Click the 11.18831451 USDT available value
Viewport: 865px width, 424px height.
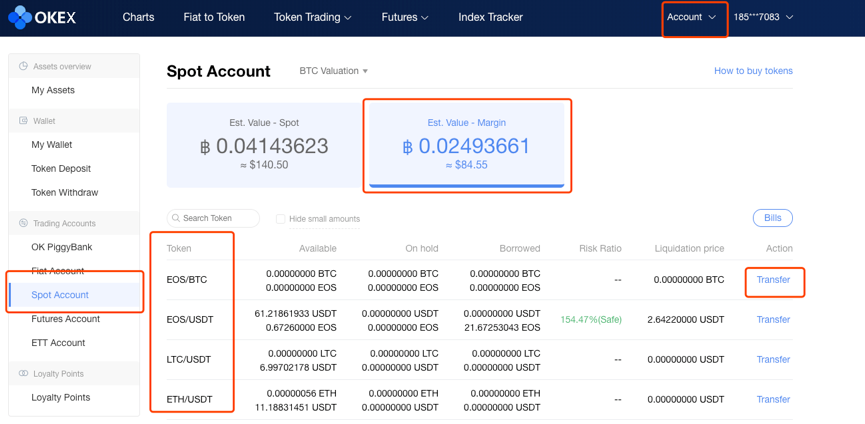click(297, 407)
